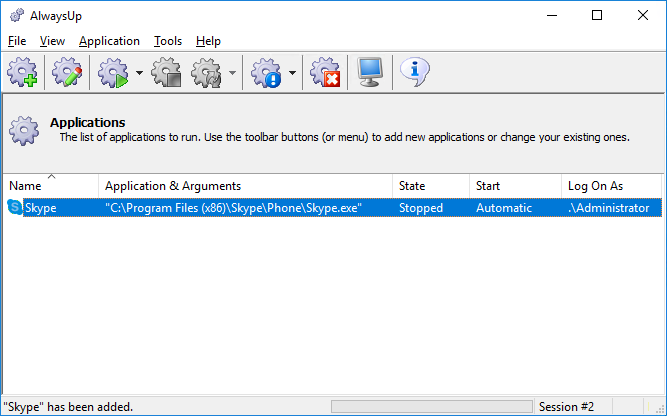Maximize the AlwaysUp window
The height and width of the screenshot is (416, 667).
click(x=597, y=15)
